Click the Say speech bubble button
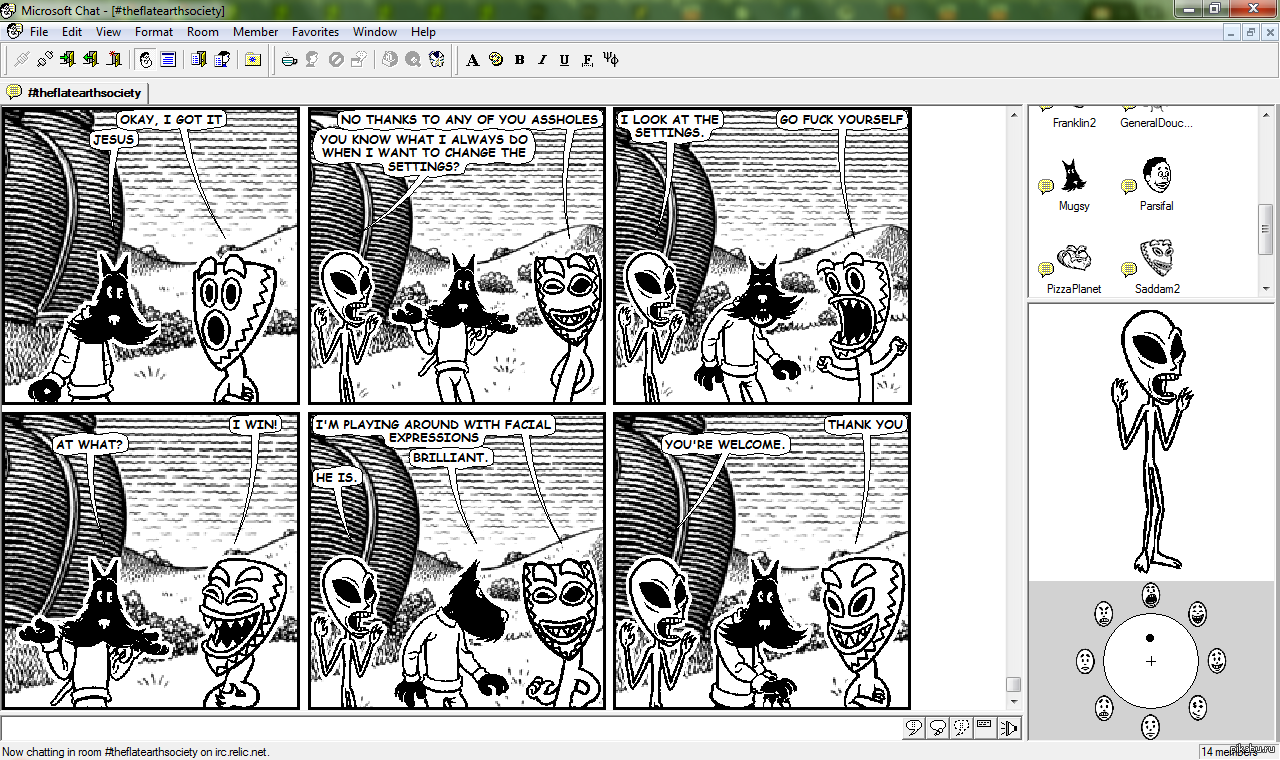This screenshot has height=760, width=1280. click(x=913, y=728)
